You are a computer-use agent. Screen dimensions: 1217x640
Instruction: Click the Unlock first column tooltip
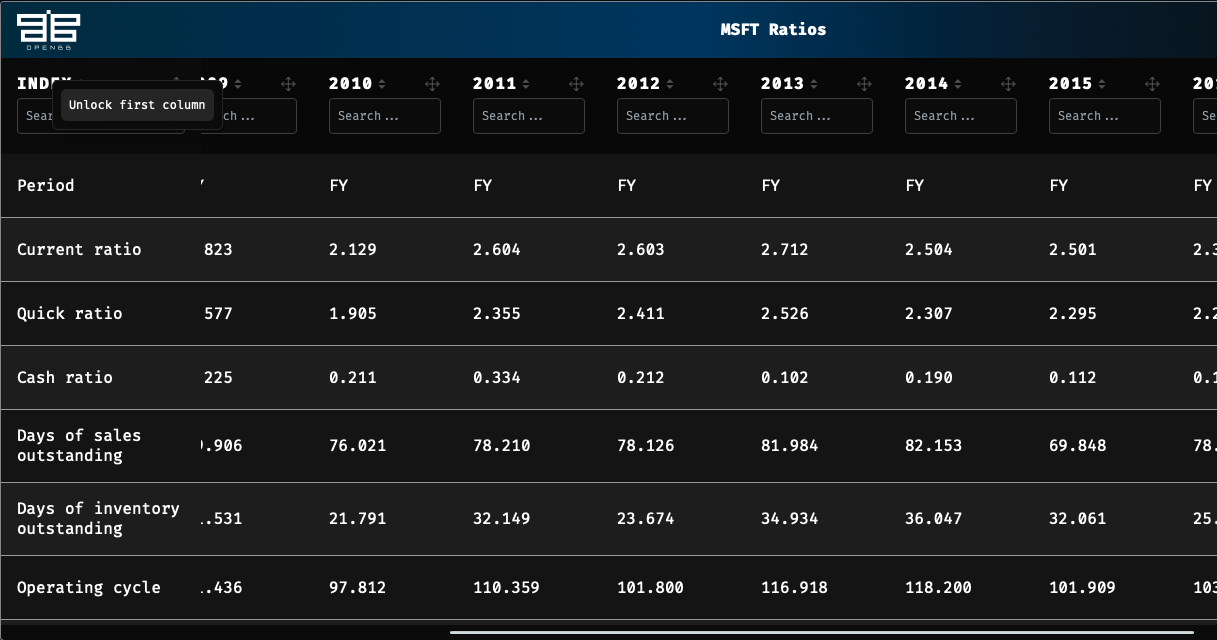click(137, 105)
